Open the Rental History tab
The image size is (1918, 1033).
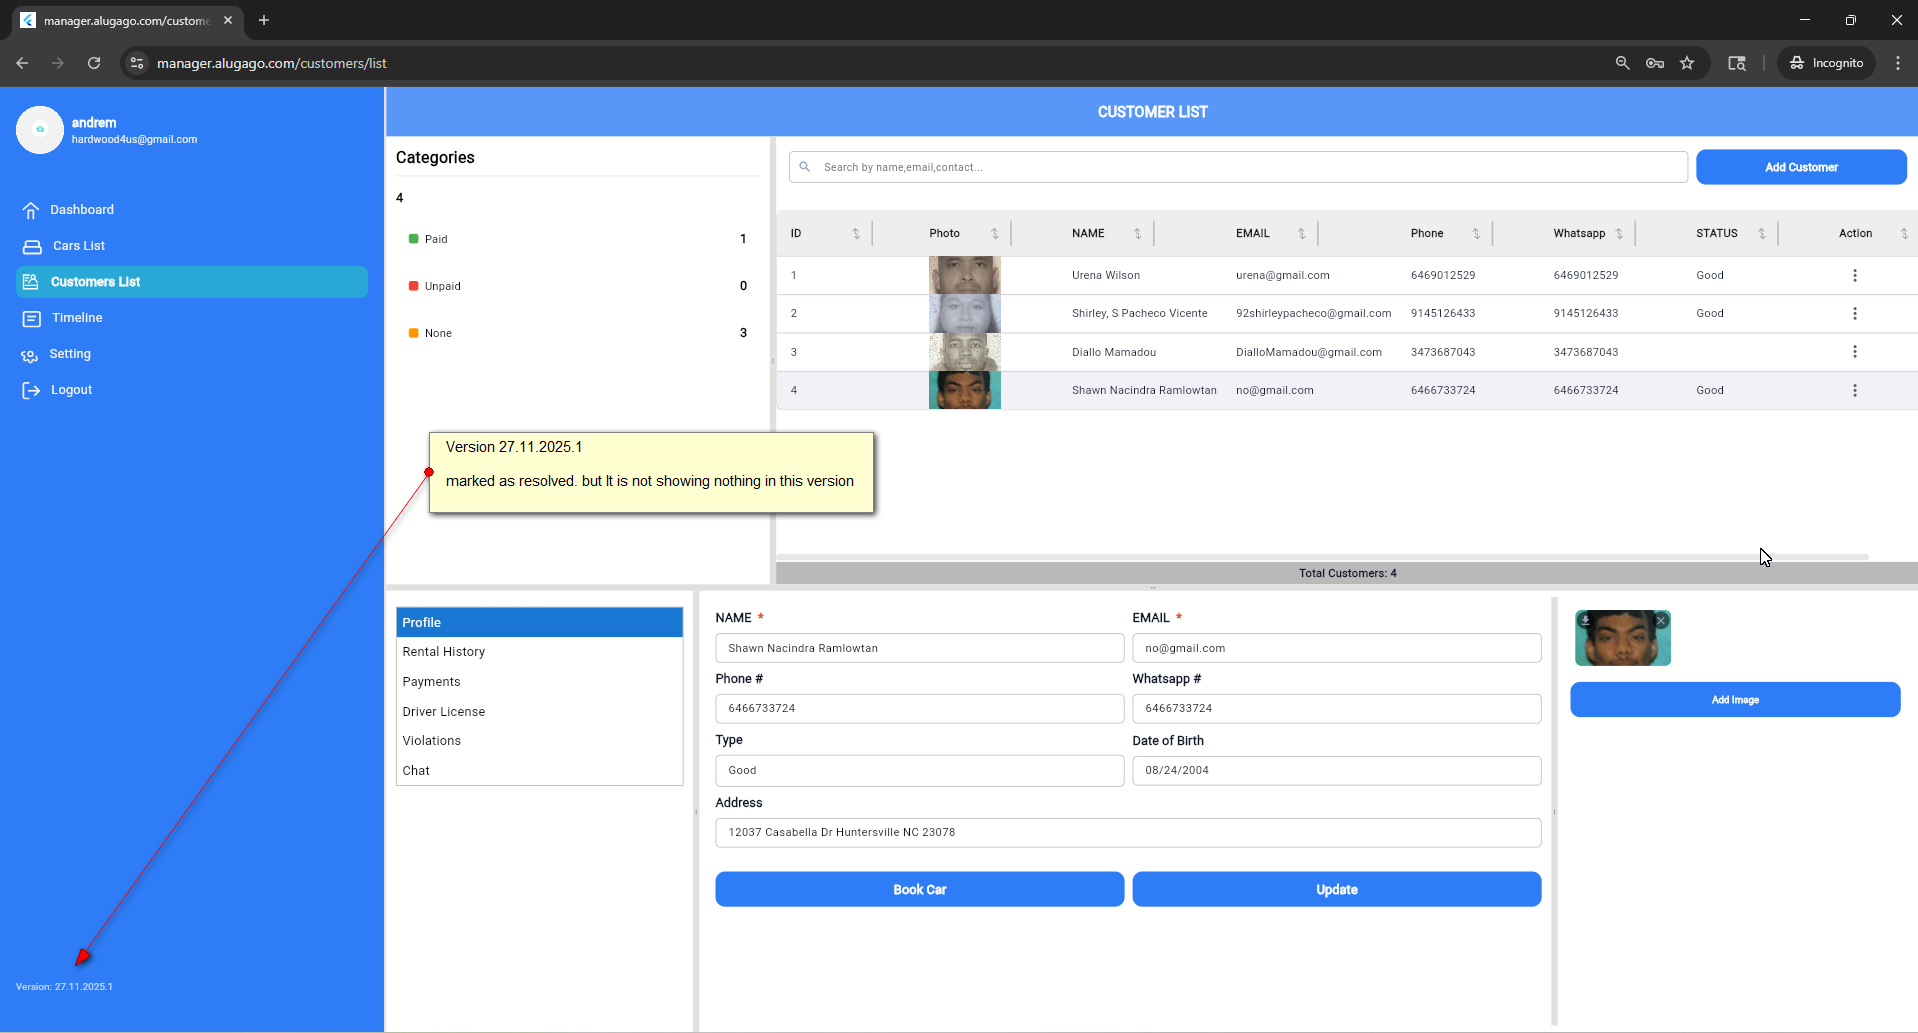click(443, 652)
